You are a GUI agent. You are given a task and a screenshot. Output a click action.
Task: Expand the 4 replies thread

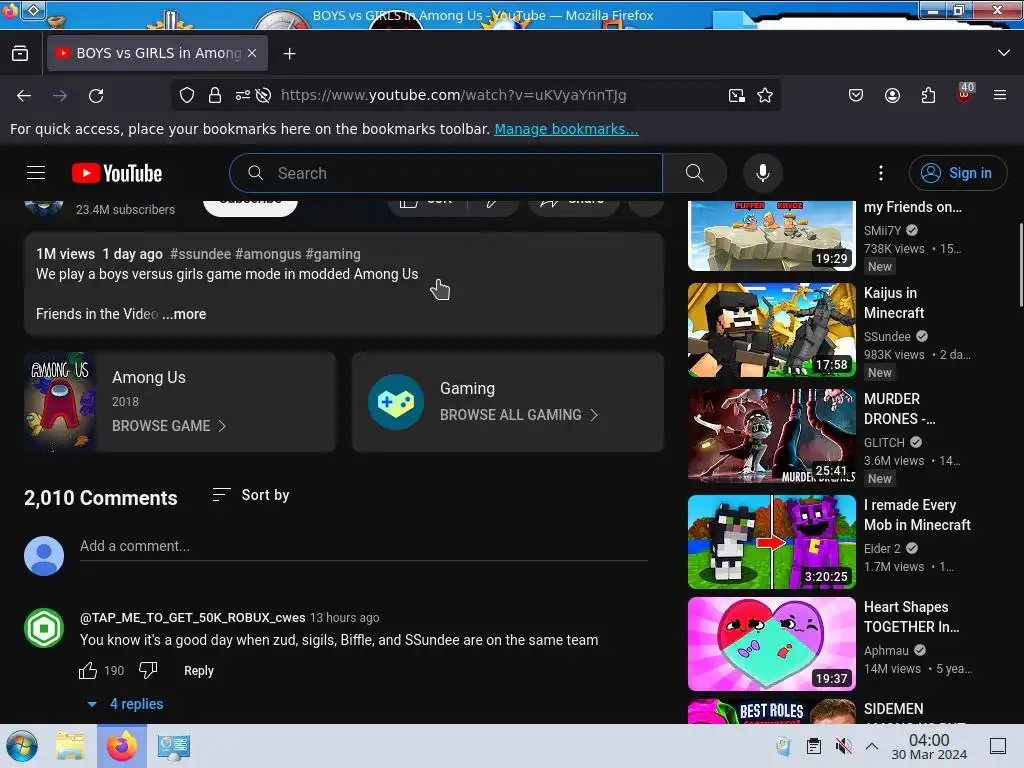(x=125, y=704)
